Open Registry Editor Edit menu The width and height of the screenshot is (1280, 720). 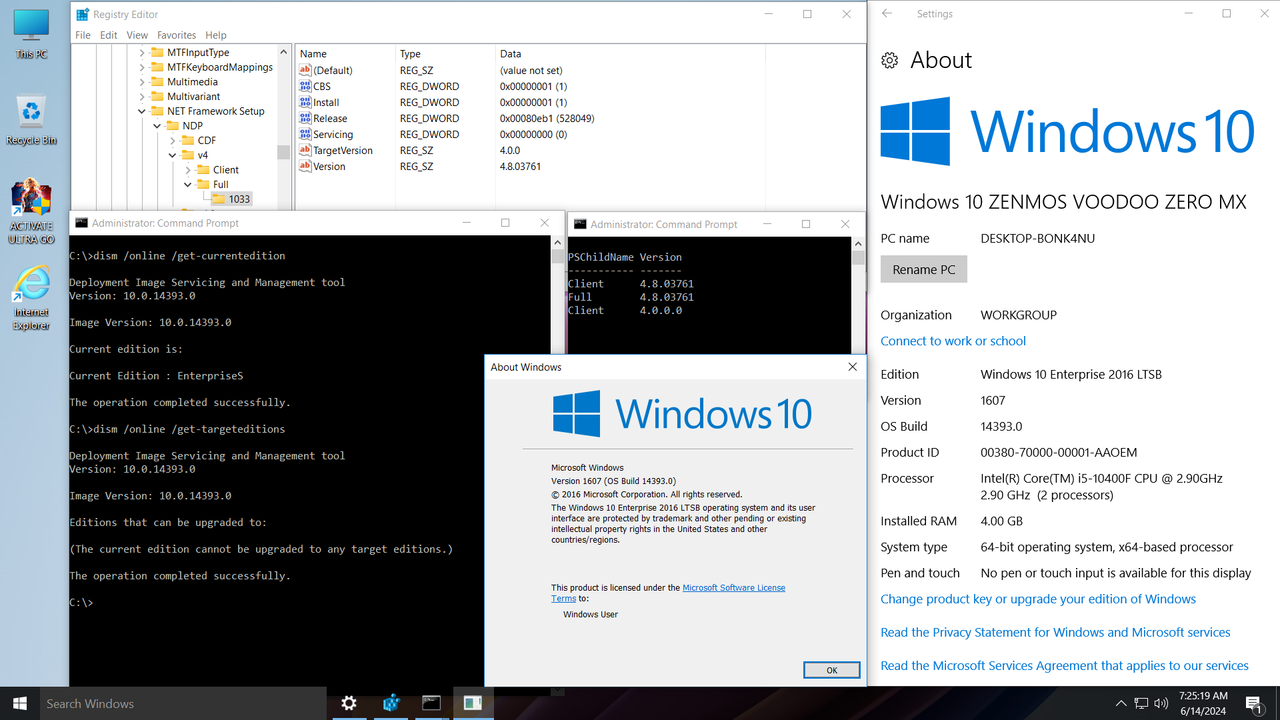pos(108,35)
